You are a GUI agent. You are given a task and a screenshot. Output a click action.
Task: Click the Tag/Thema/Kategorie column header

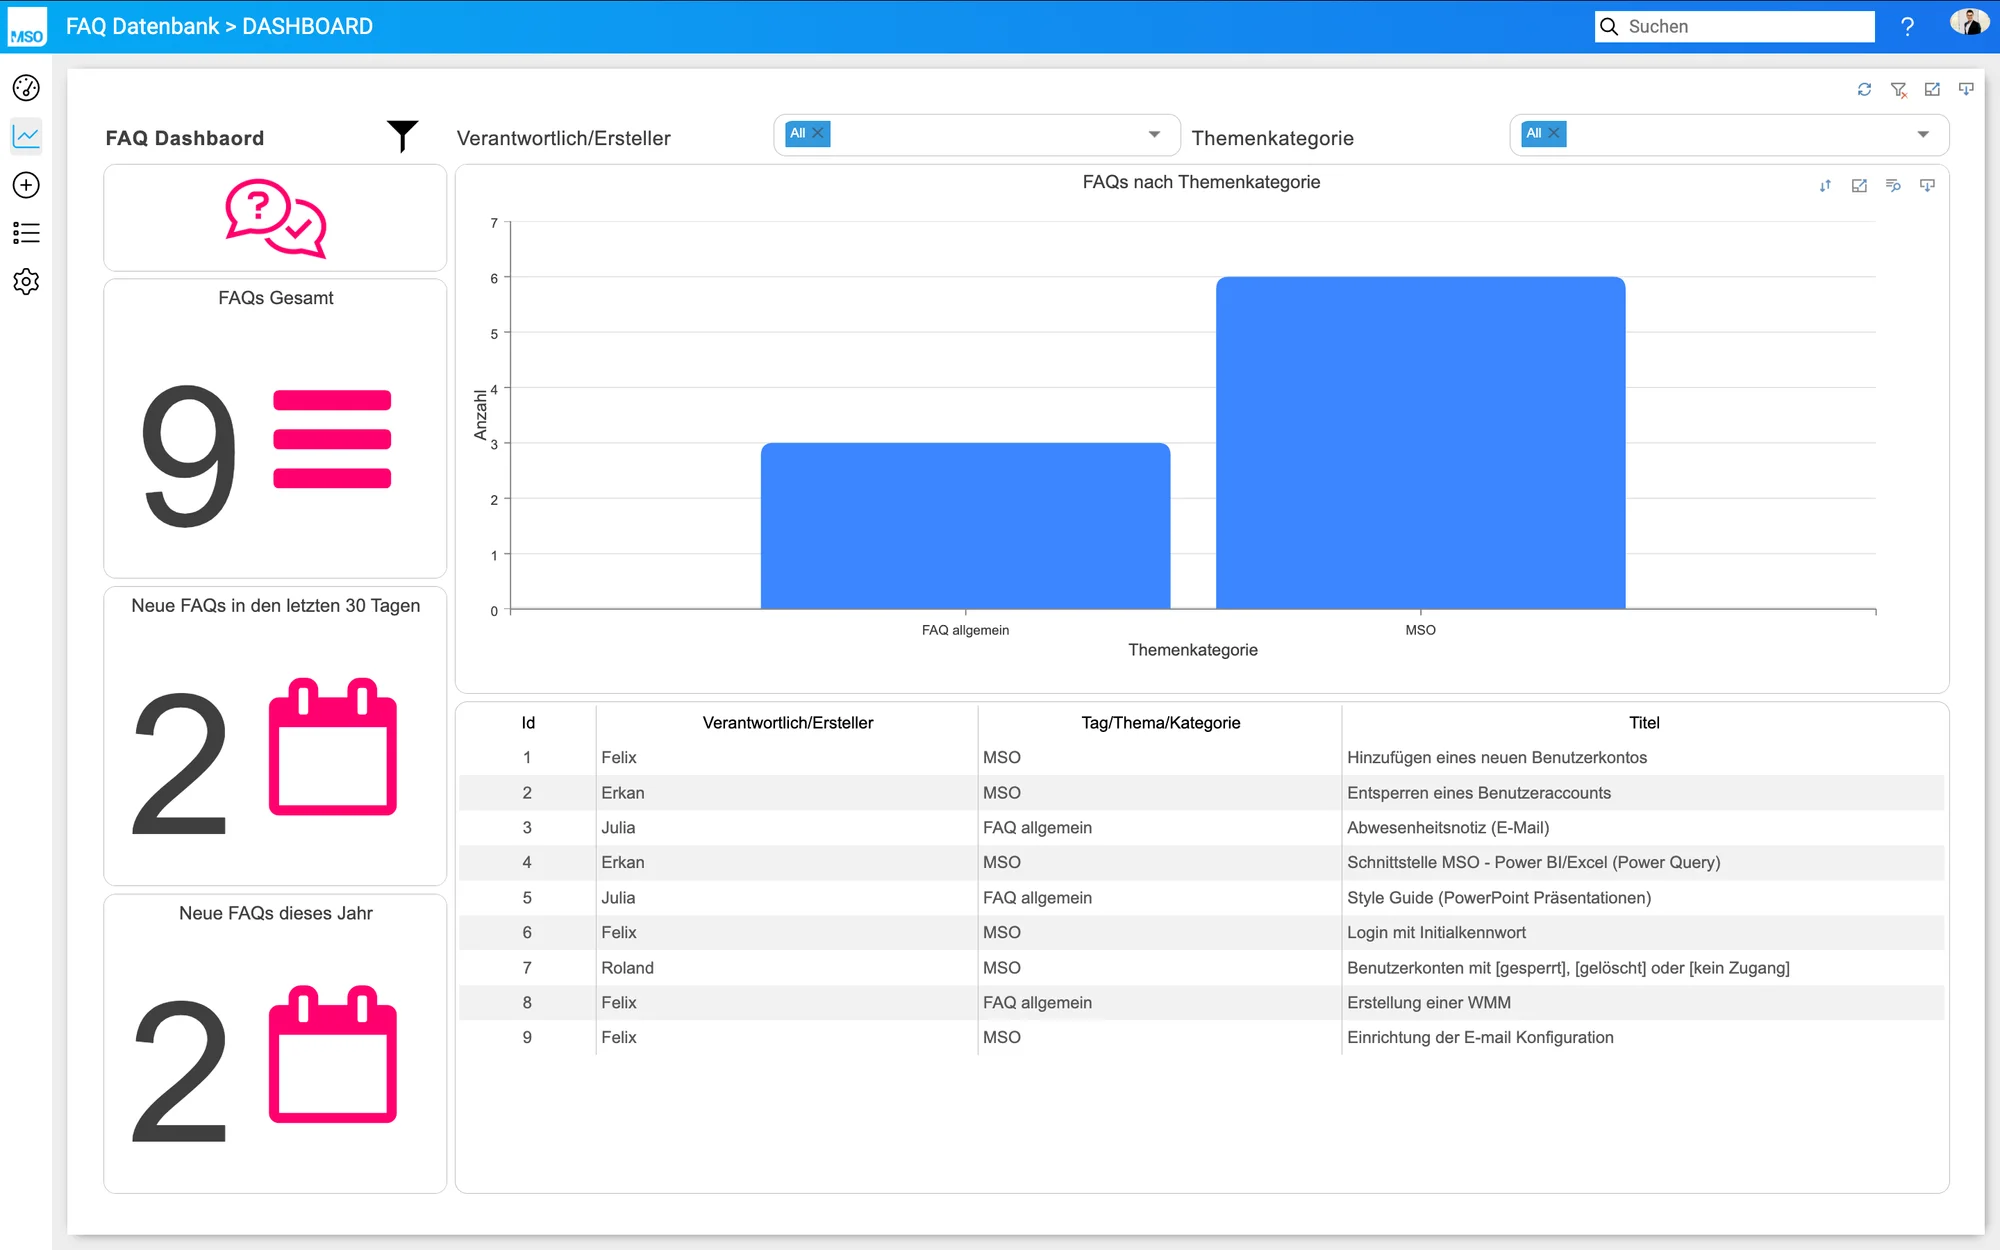pos(1160,723)
